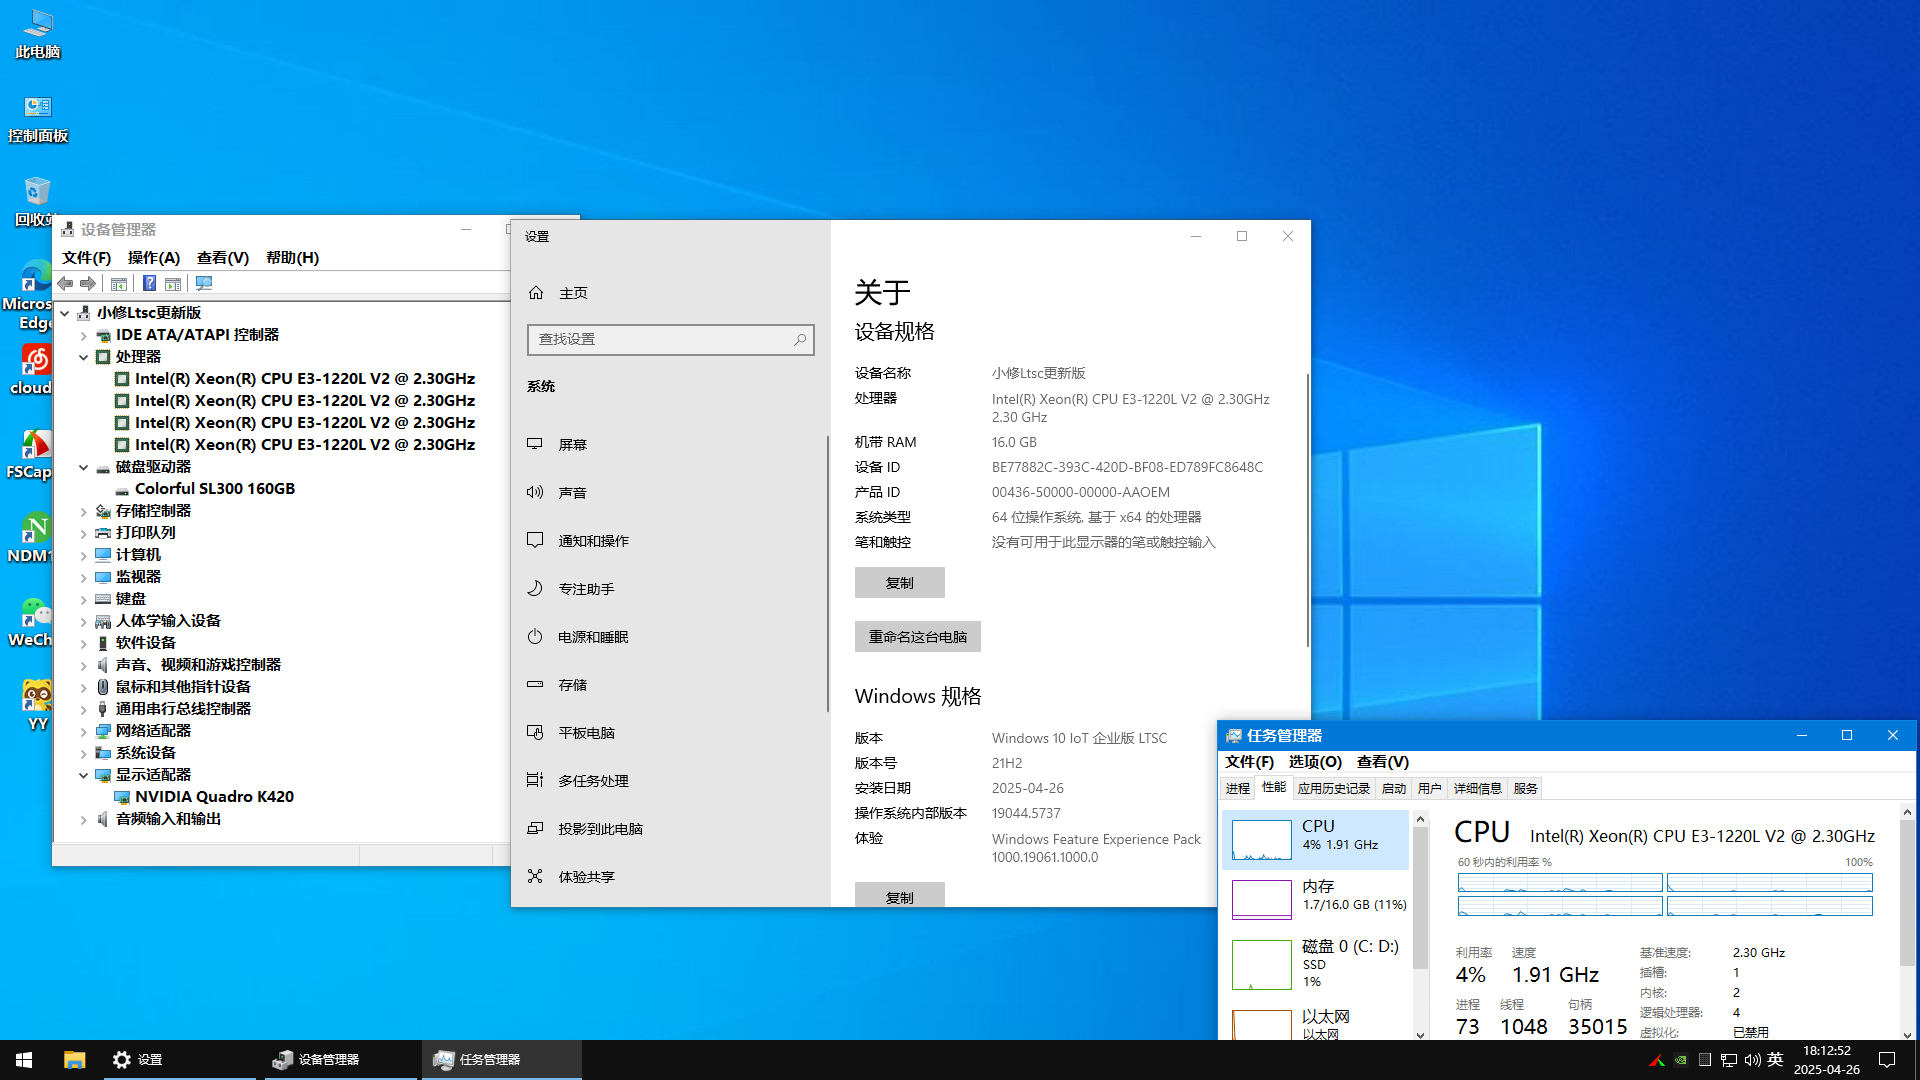The width and height of the screenshot is (1920, 1080).
Task: Click the forward arrow in Device Manager toolbar
Action: pos(88,284)
